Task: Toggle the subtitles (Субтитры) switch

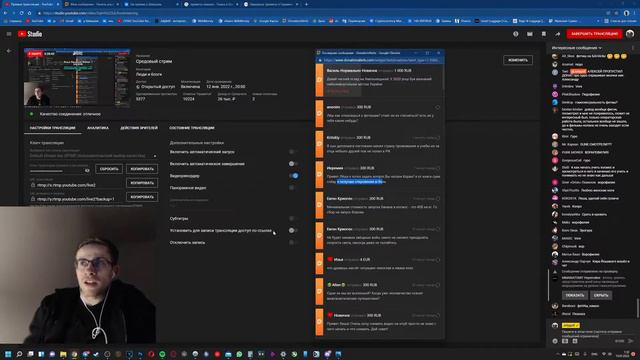Action: point(293,218)
